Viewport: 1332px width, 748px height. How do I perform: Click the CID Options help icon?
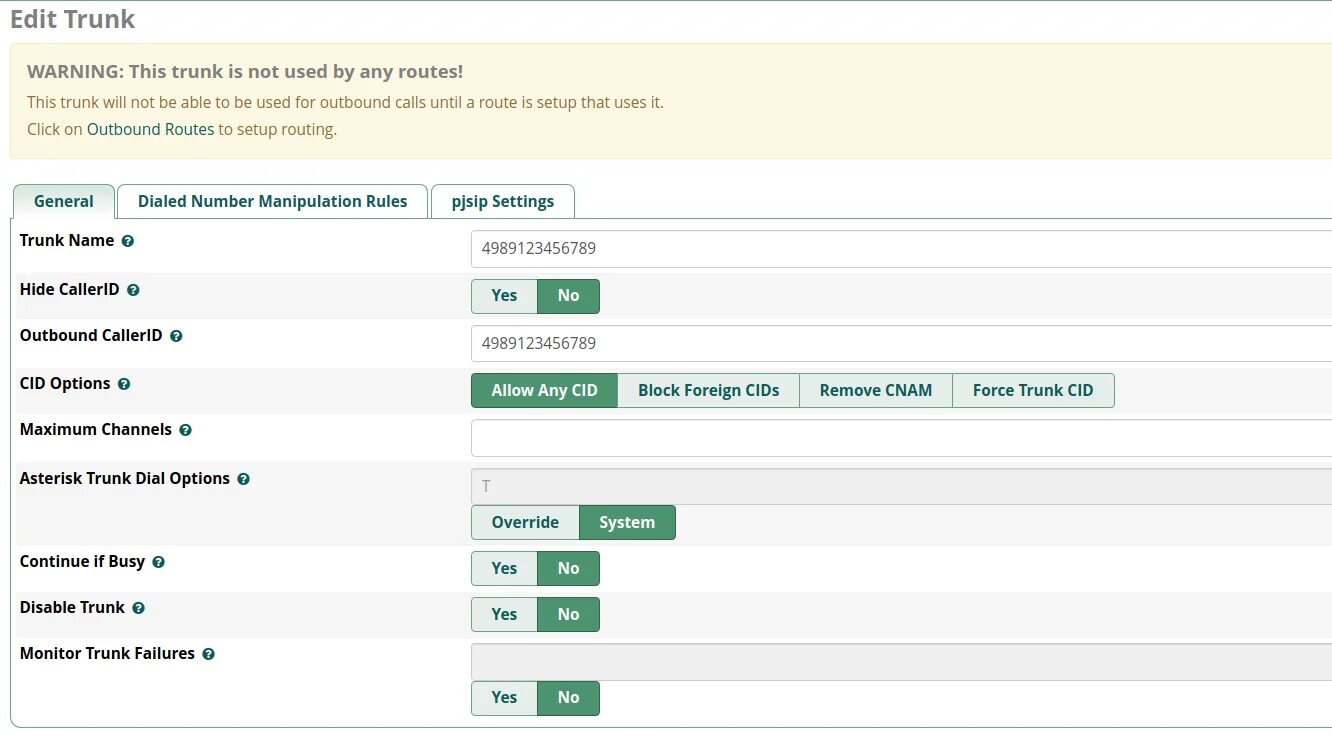tap(124, 384)
